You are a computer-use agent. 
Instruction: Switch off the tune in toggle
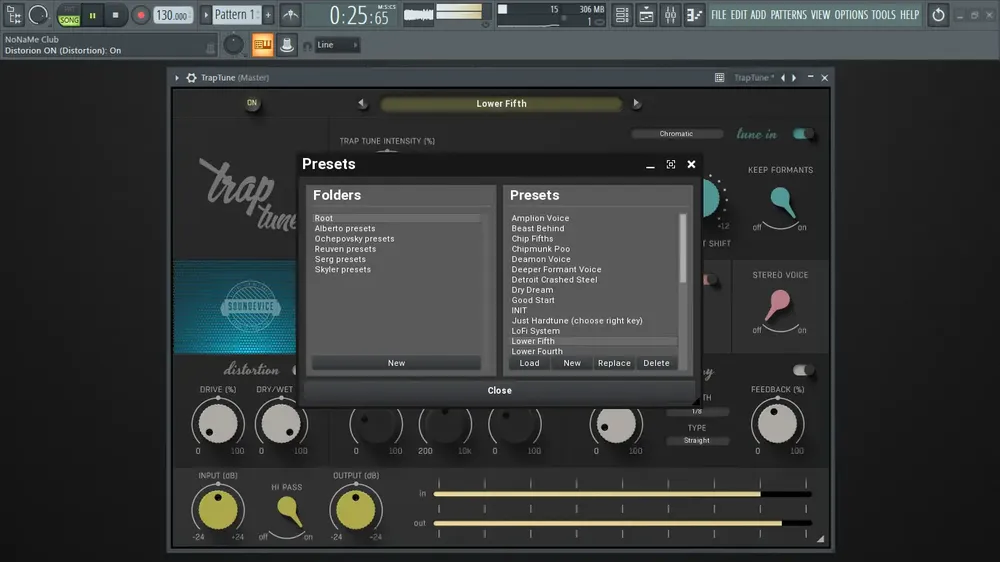(x=803, y=133)
